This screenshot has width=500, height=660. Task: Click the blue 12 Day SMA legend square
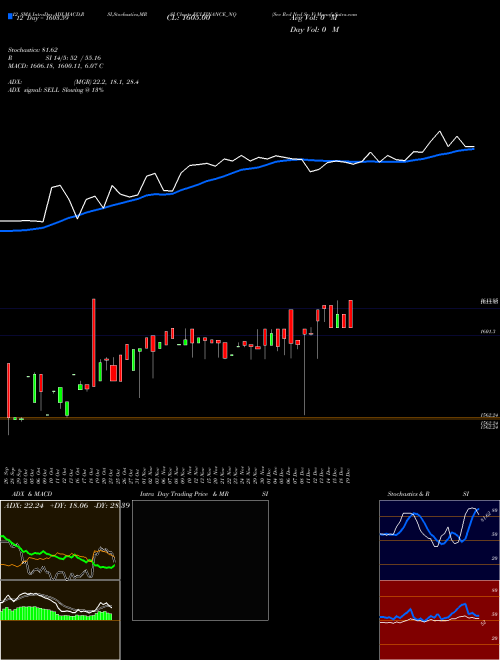10,17
